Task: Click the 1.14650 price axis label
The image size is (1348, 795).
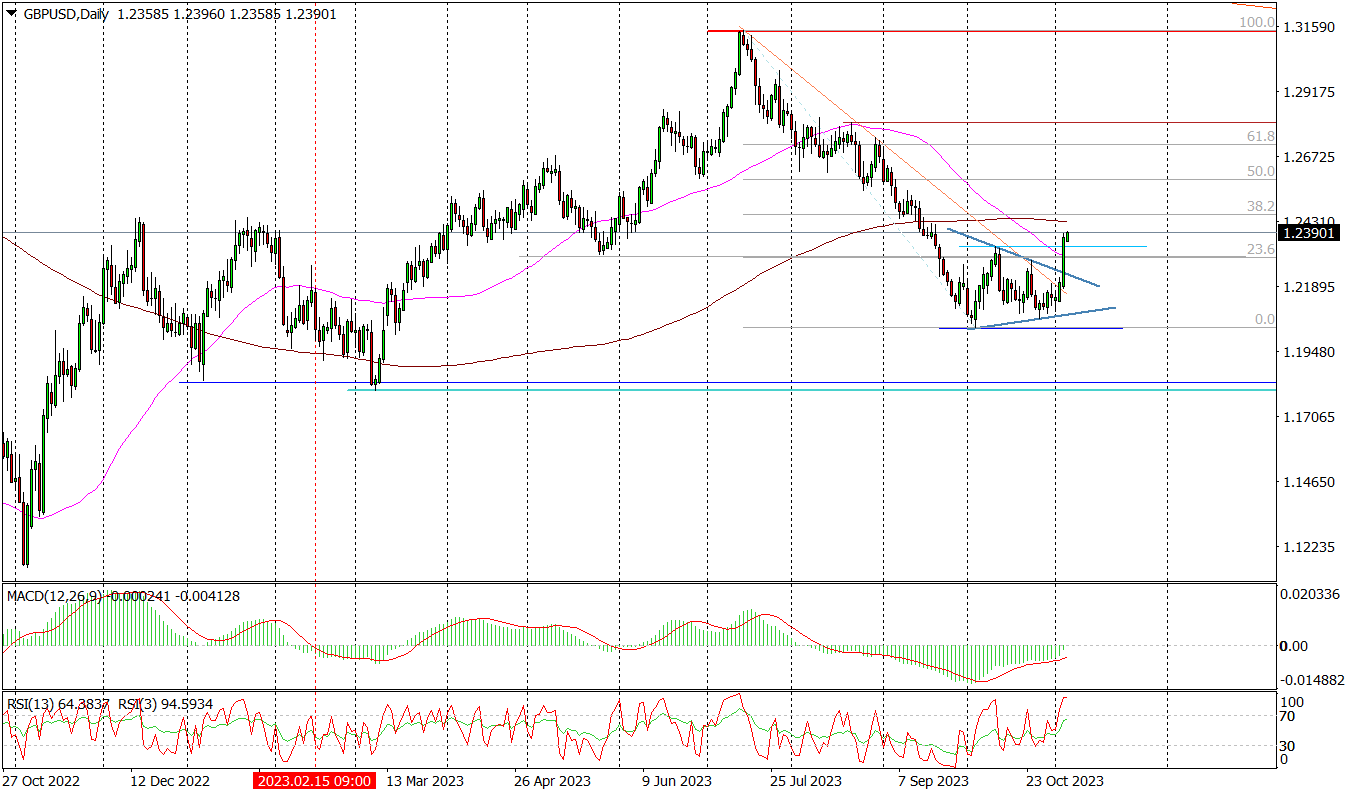Action: [x=1309, y=482]
